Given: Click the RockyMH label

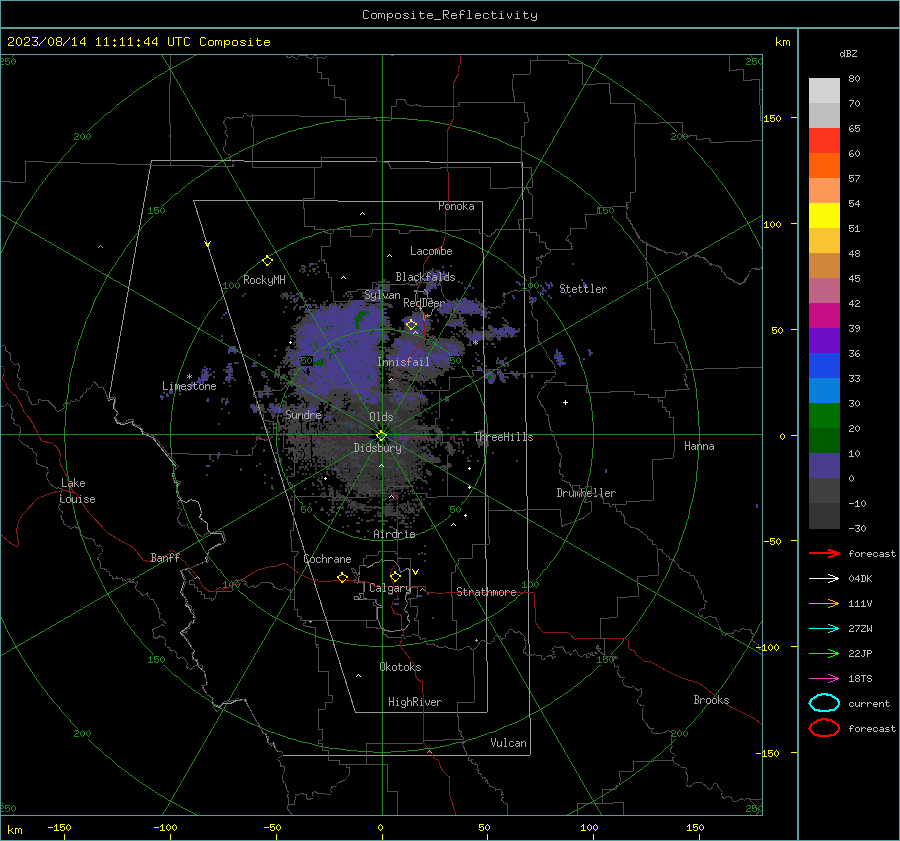Looking at the screenshot, I should (264, 280).
